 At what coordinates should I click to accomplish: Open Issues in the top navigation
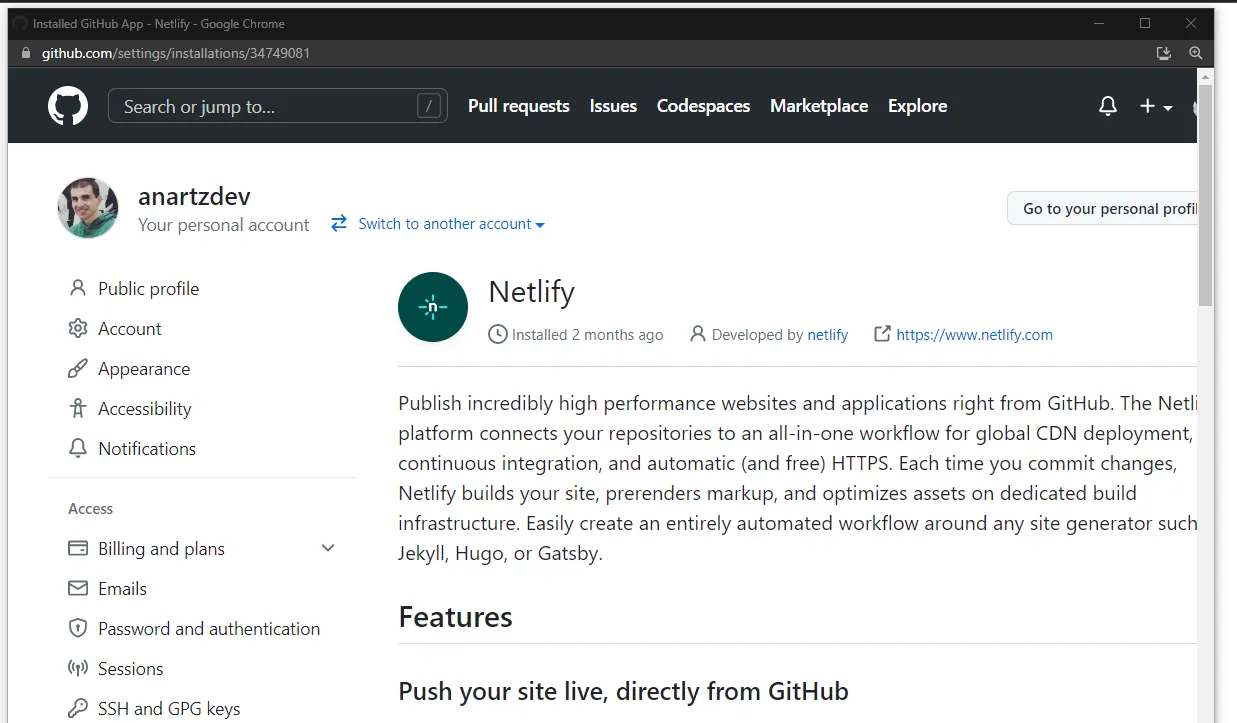613,106
